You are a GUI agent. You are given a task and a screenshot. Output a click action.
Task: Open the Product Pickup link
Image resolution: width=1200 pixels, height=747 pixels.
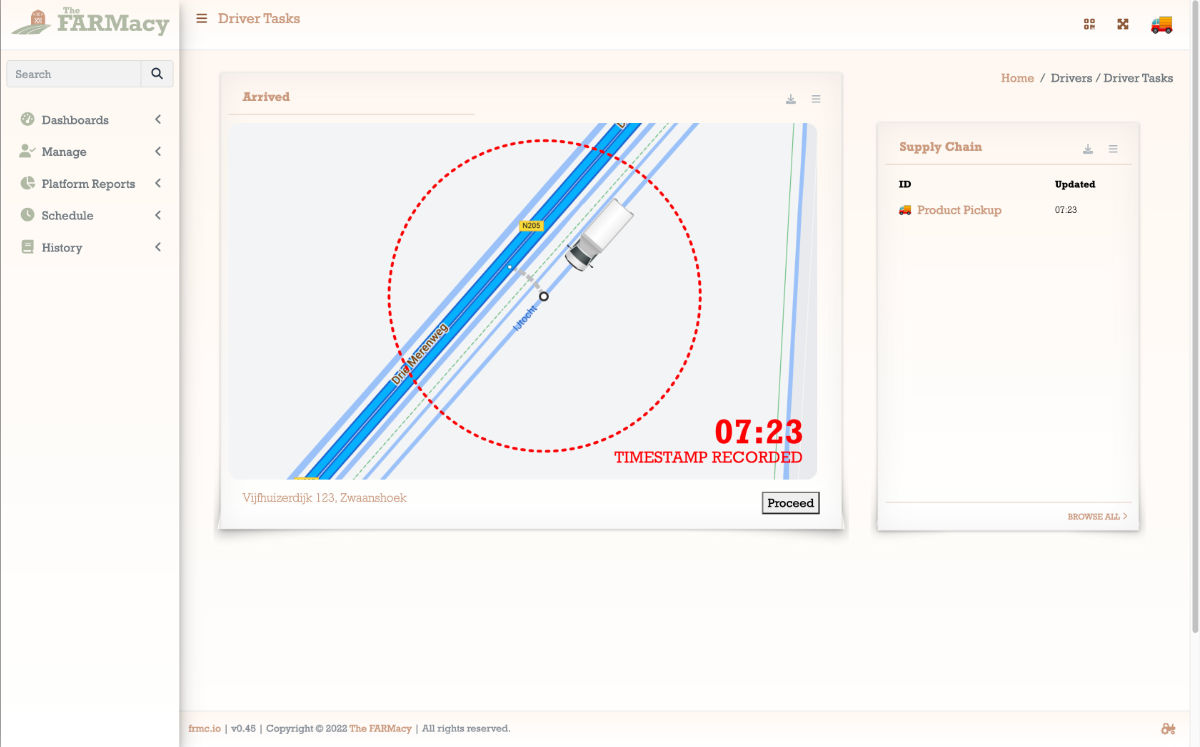[x=959, y=210]
